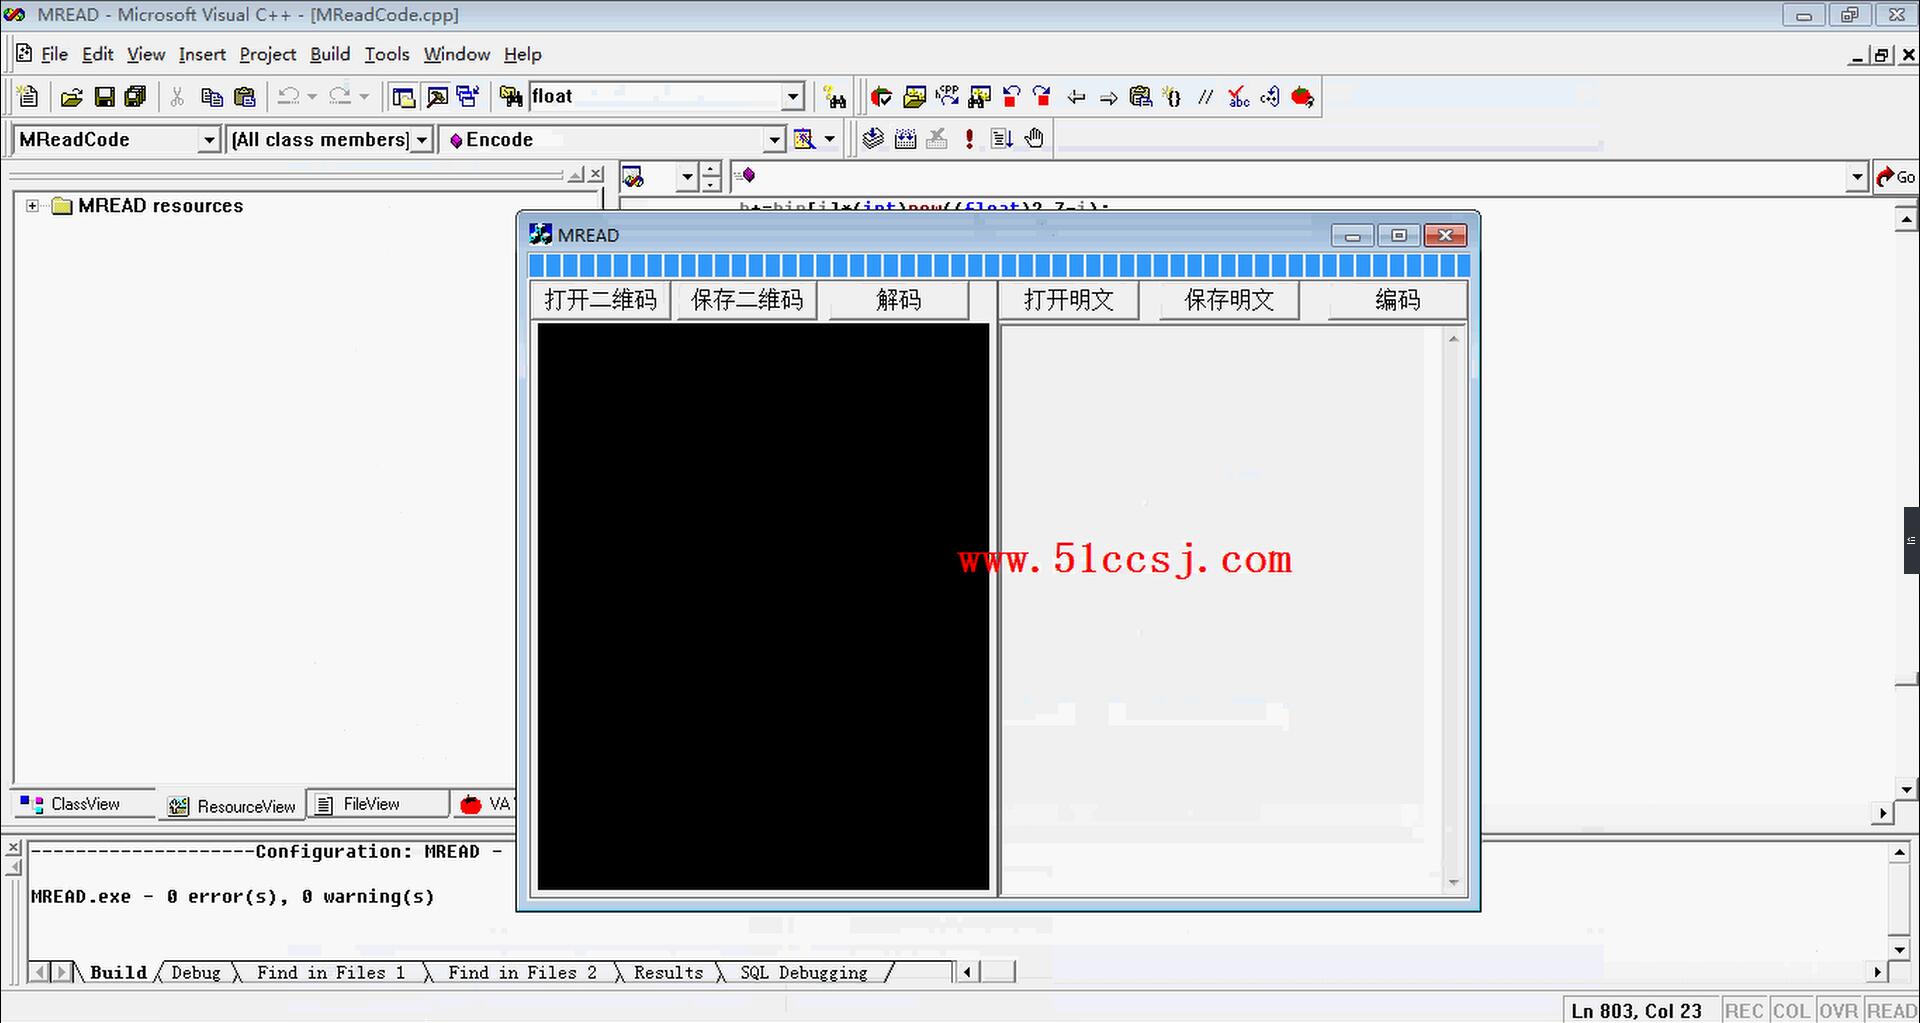Image resolution: width=1920 pixels, height=1023 pixels.
Task: Open the Encode member function dropdown
Action: [x=775, y=140]
